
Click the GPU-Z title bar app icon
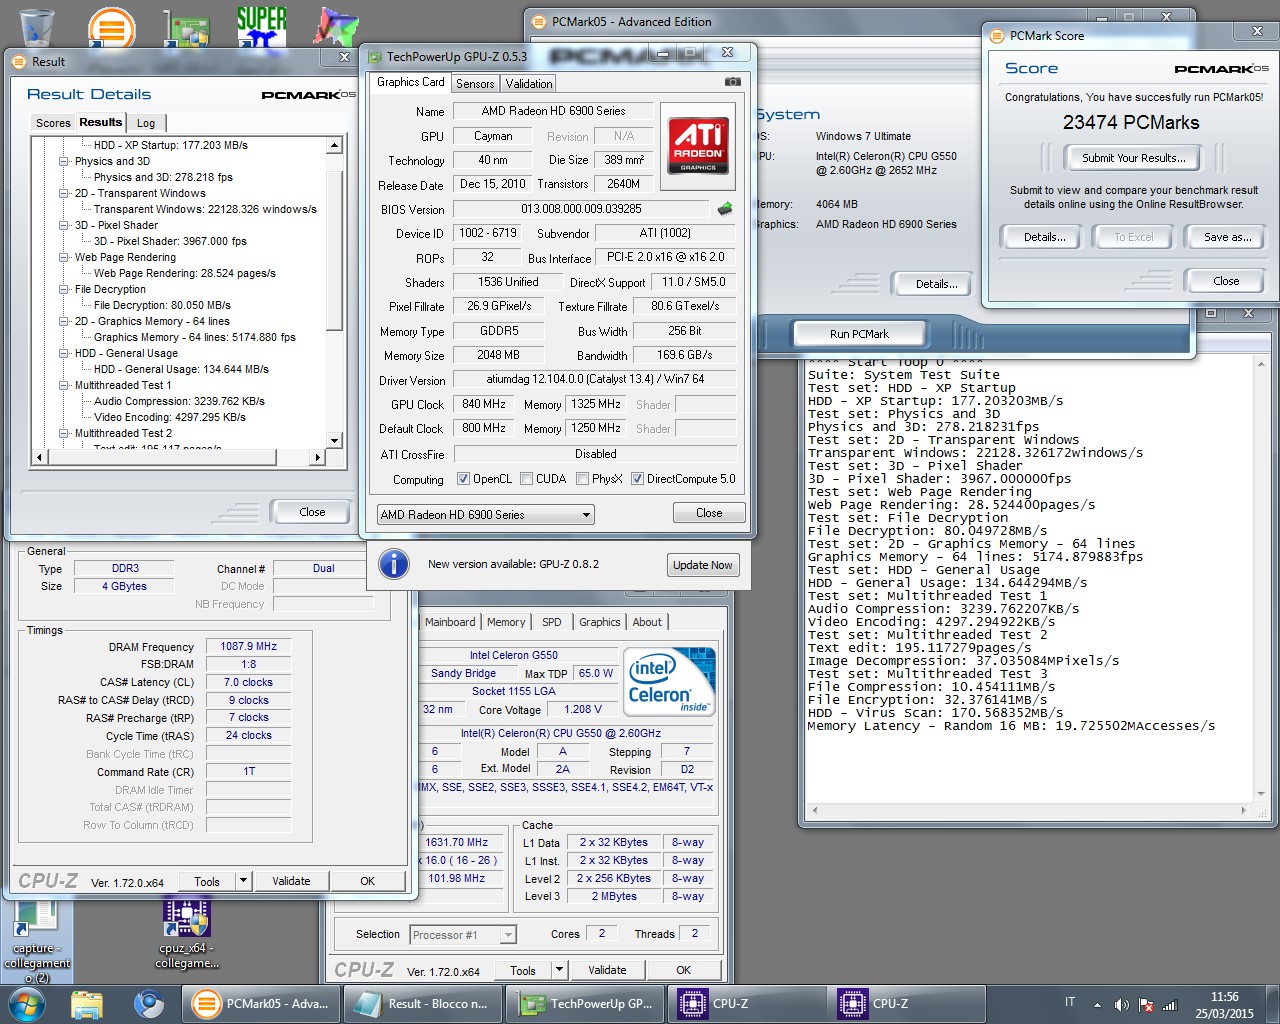coord(375,57)
